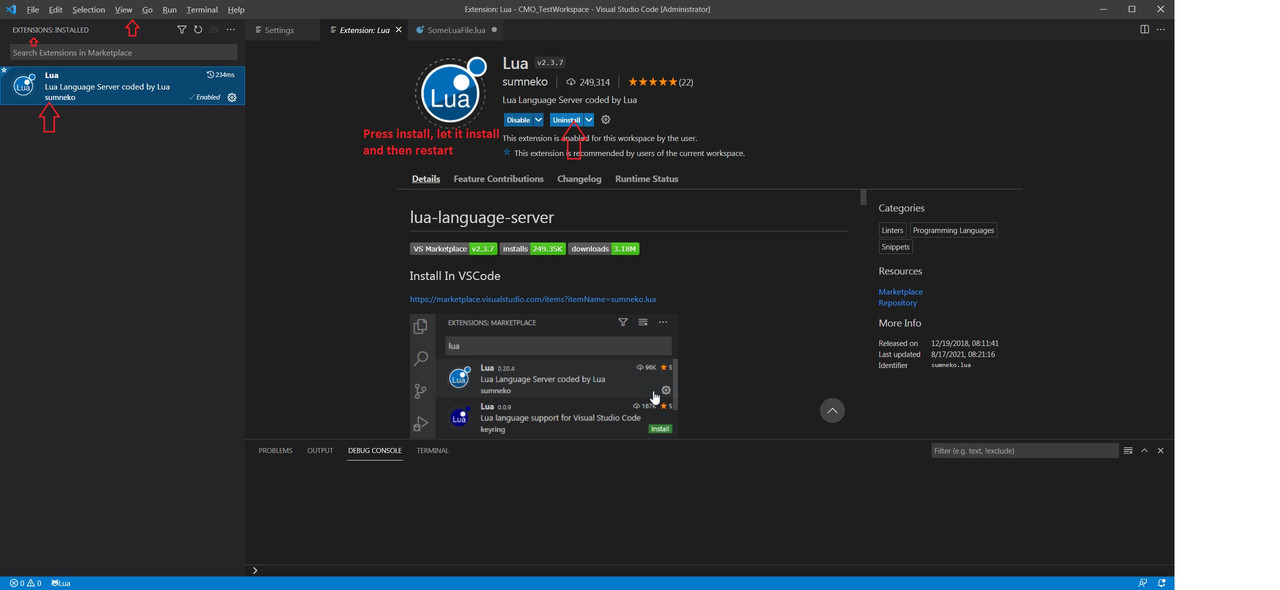Open the Selection menu
This screenshot has width=1280, height=590.
coord(88,9)
